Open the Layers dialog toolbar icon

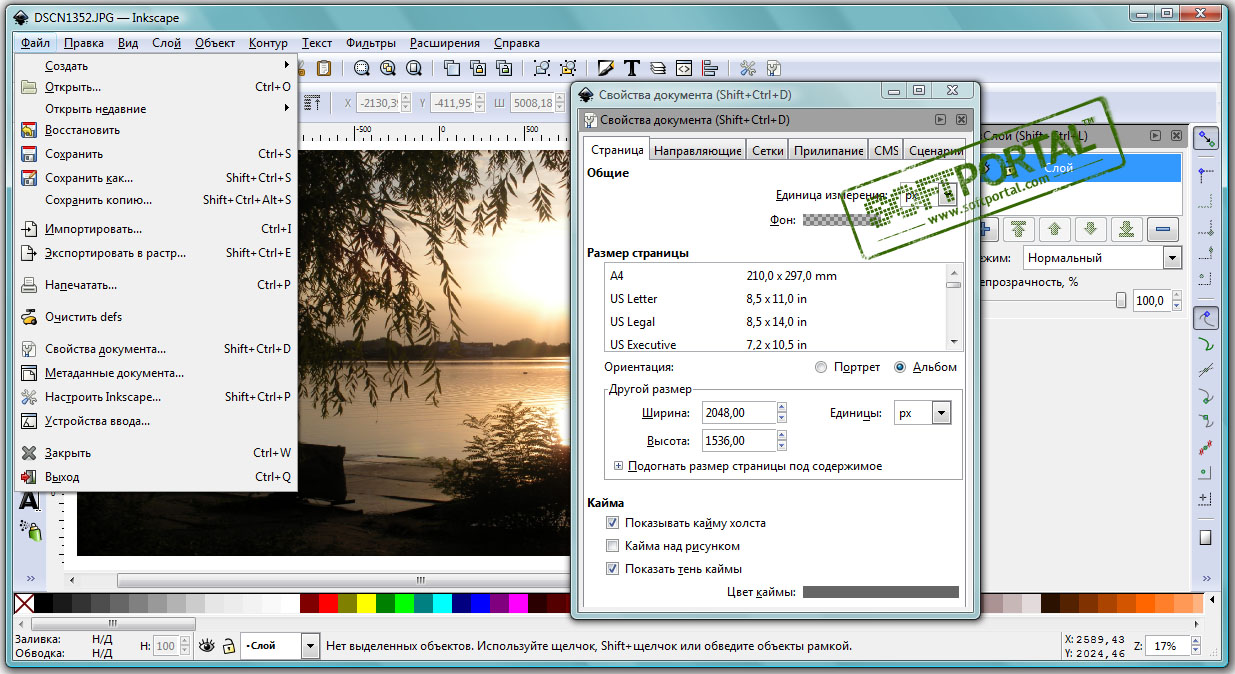point(658,68)
